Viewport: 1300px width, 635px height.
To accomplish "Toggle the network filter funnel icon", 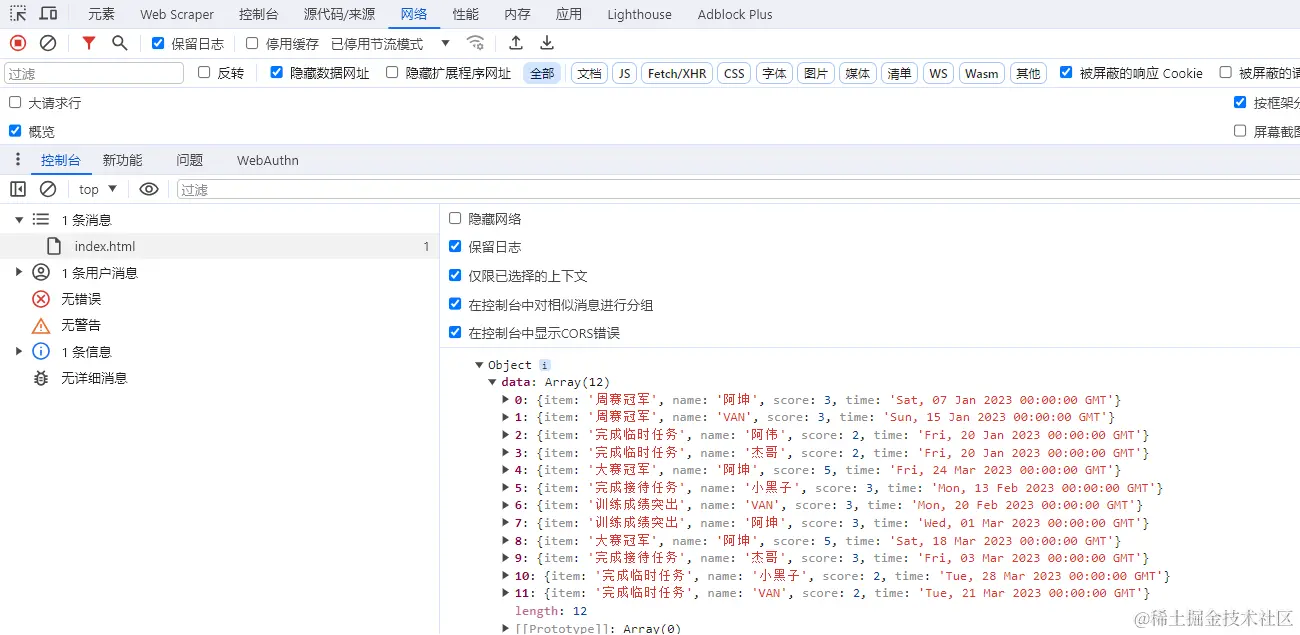I will click(89, 43).
